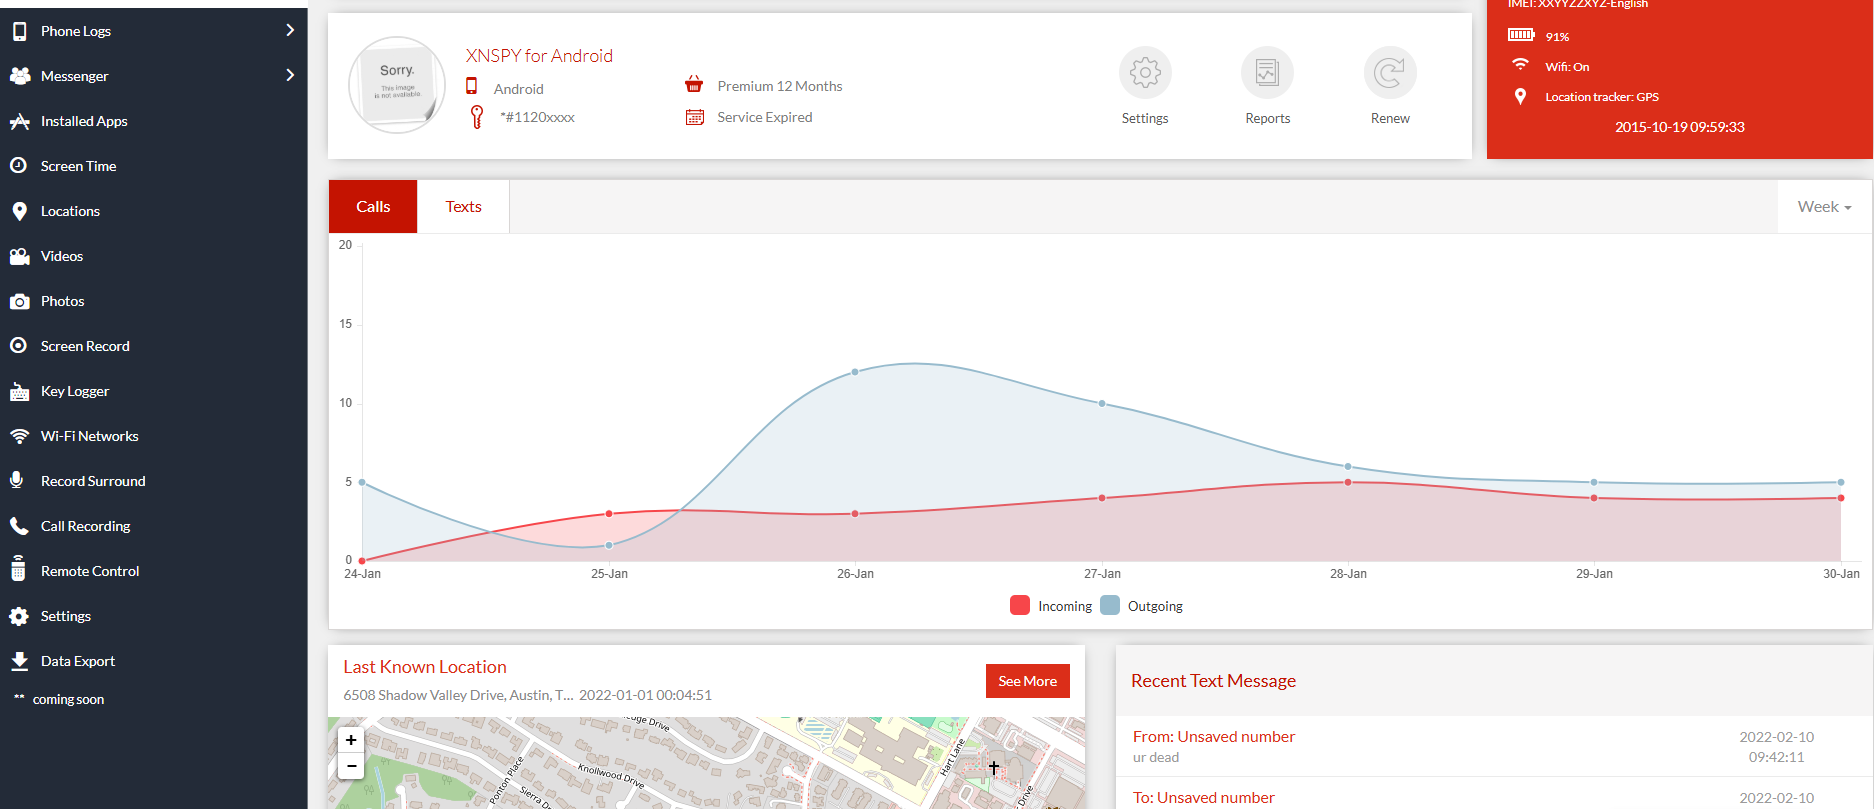This screenshot has width=1874, height=809.
Task: Select the Calls tab
Action: pyautogui.click(x=373, y=207)
